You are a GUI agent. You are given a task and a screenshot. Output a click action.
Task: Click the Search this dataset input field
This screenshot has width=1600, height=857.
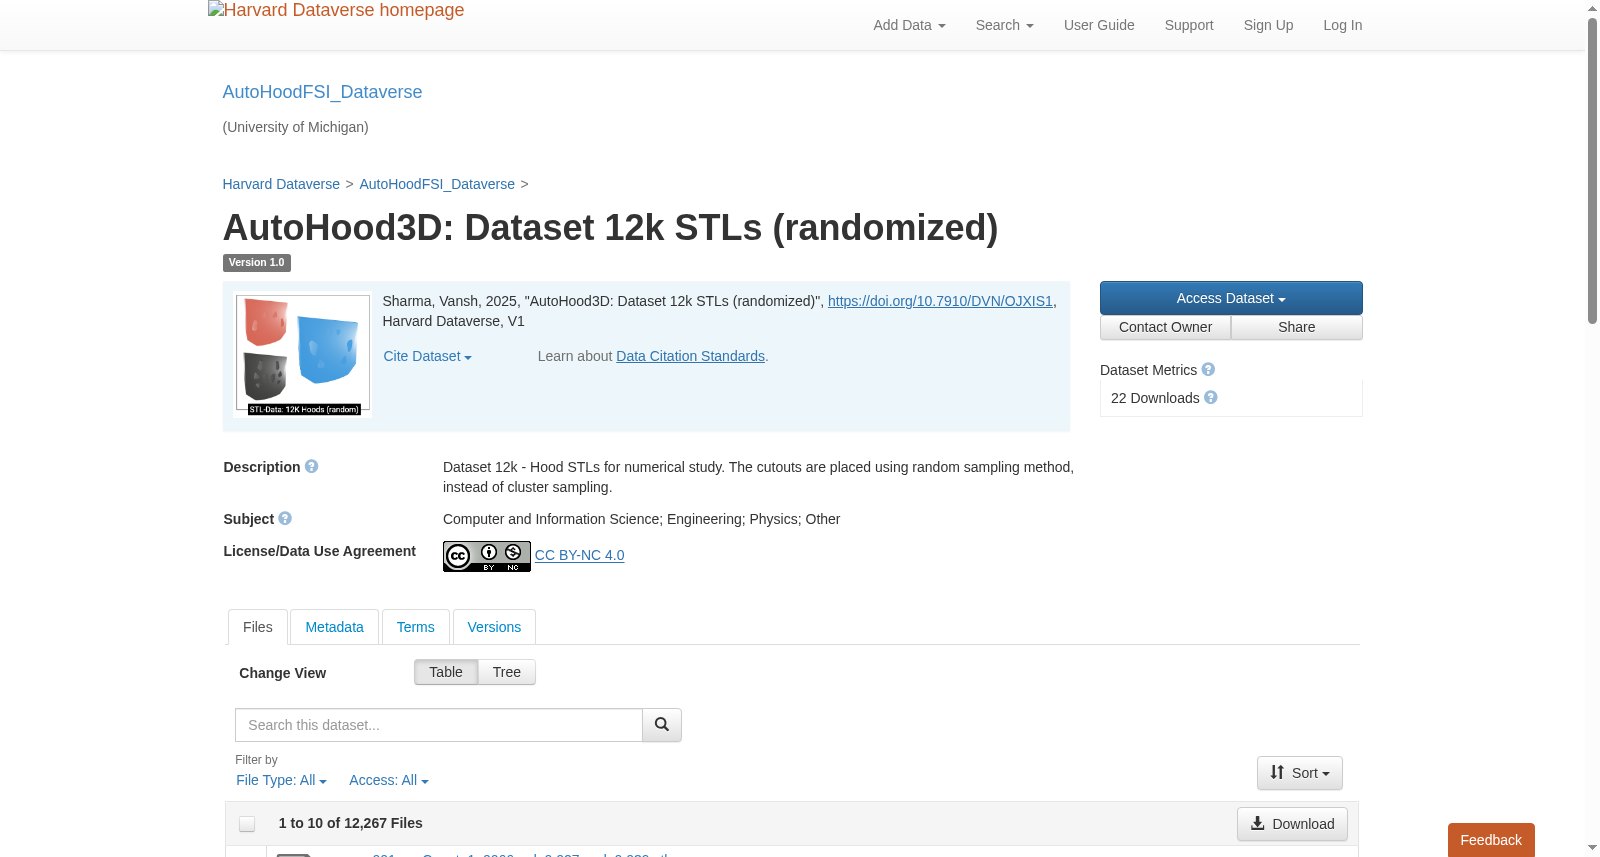tap(439, 725)
